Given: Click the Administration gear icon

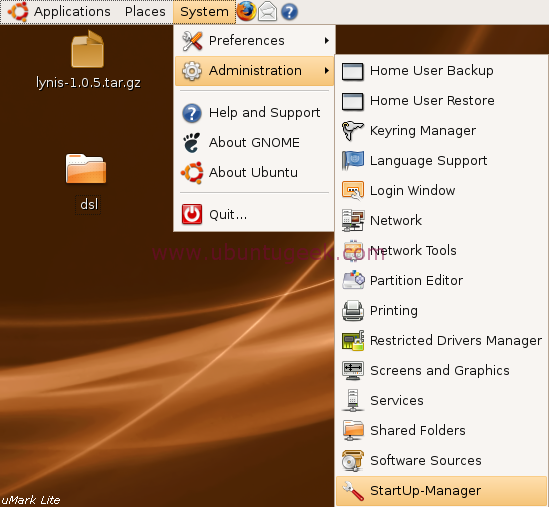Looking at the screenshot, I should (x=192, y=71).
